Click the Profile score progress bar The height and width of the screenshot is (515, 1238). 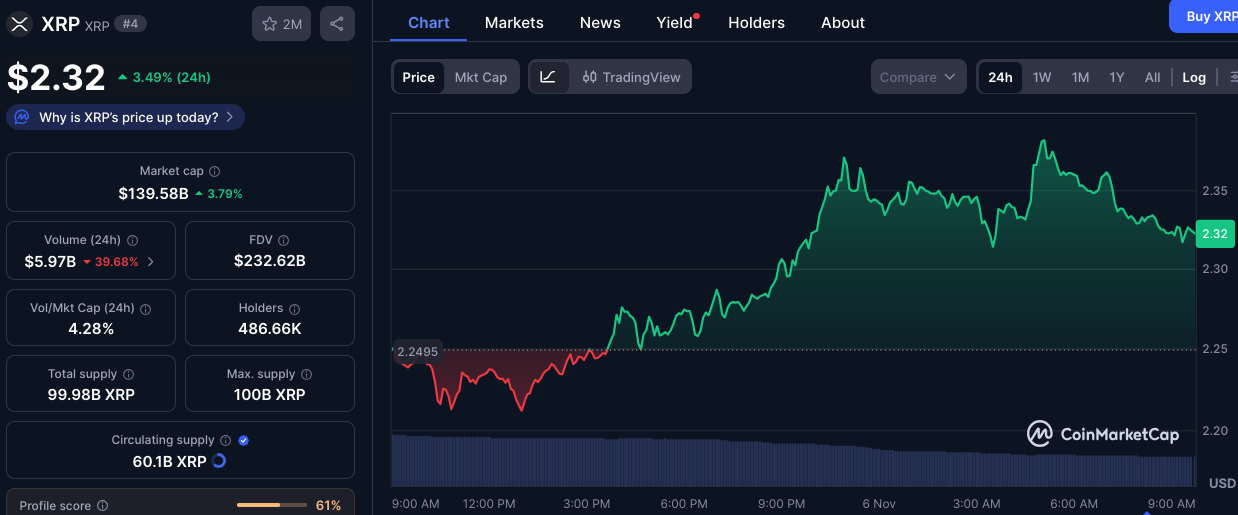point(272,506)
